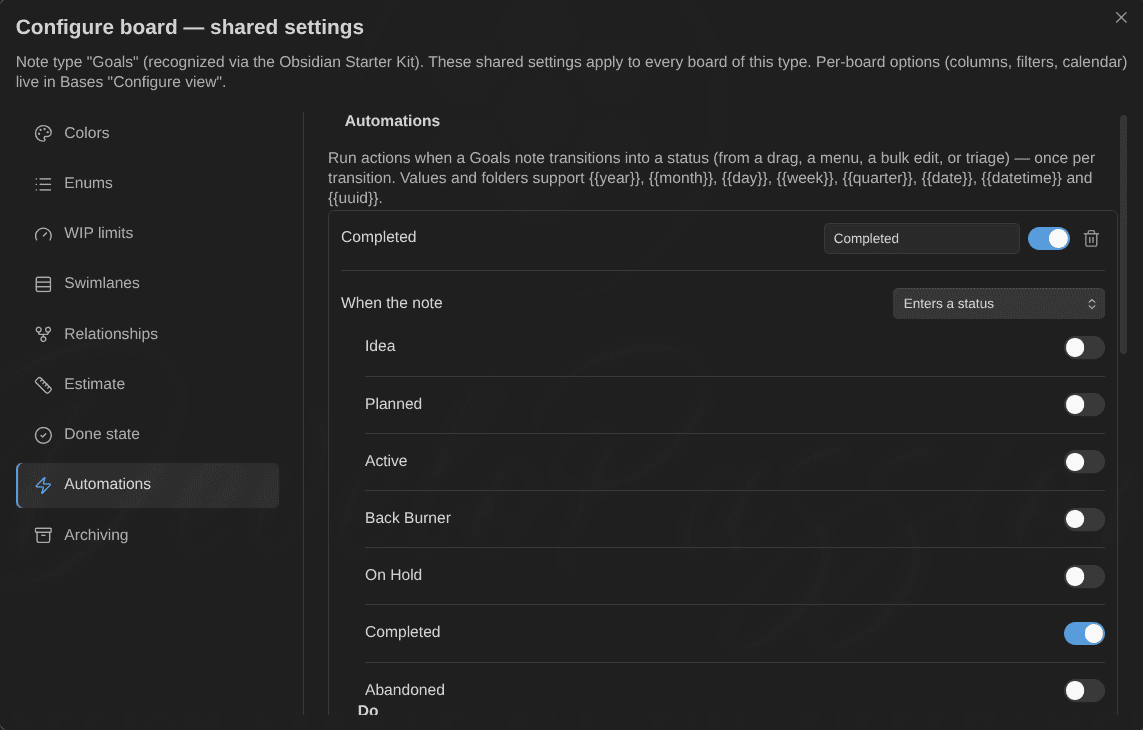This screenshot has width=1143, height=730.
Task: Toggle the Back Burner status switch
Action: [x=1084, y=519]
